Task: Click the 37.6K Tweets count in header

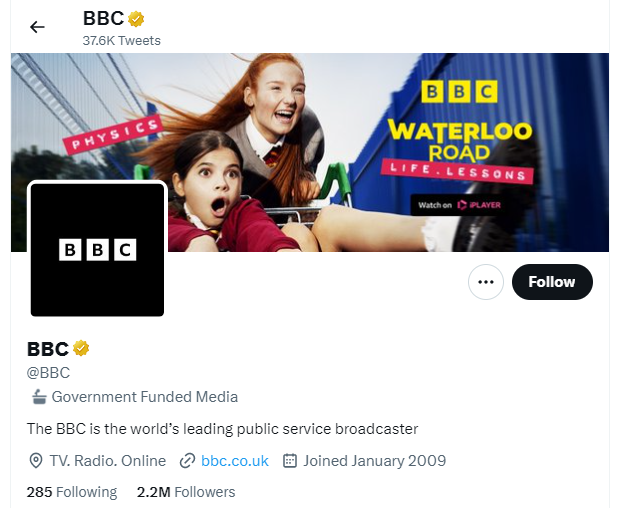Action: point(122,41)
